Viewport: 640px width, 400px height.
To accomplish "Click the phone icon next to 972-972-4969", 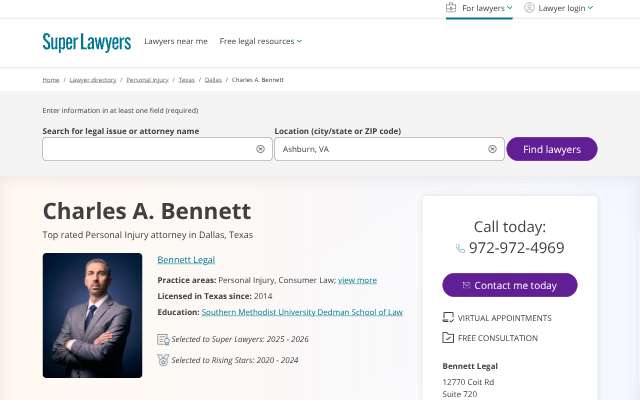I will [460, 248].
